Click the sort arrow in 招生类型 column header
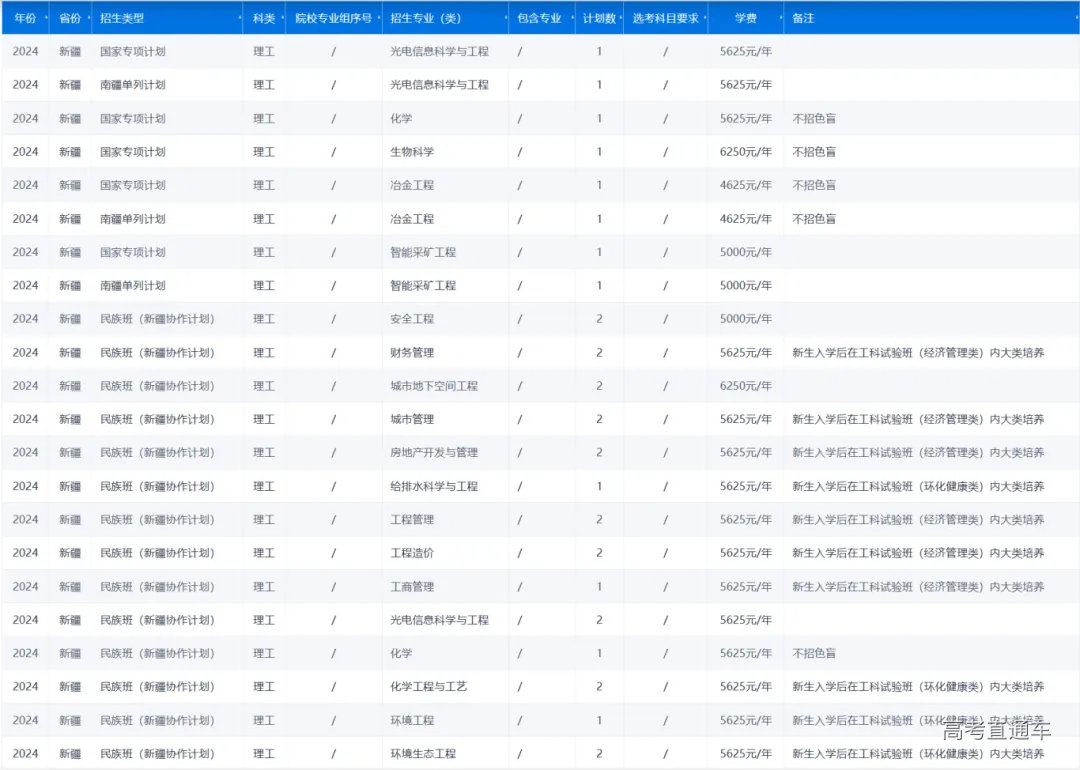The width and height of the screenshot is (1080, 770). click(240, 19)
